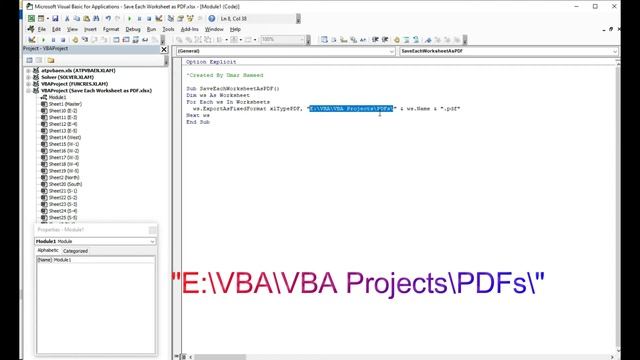Image resolution: width=640 pixels, height=360 pixels.
Task: Click the View Microsoft Excel icon
Action: [x=31, y=18]
